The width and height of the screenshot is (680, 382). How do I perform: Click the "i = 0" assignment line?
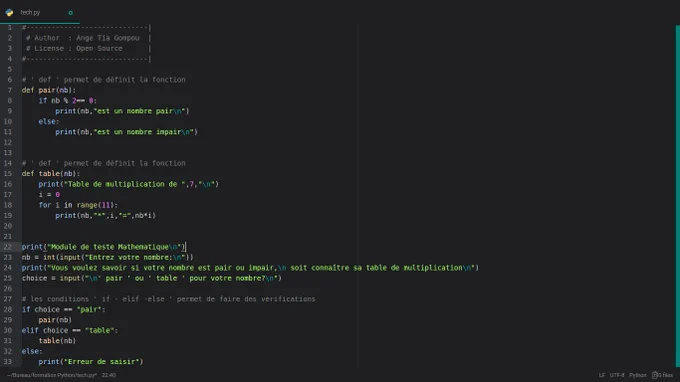click(x=49, y=194)
